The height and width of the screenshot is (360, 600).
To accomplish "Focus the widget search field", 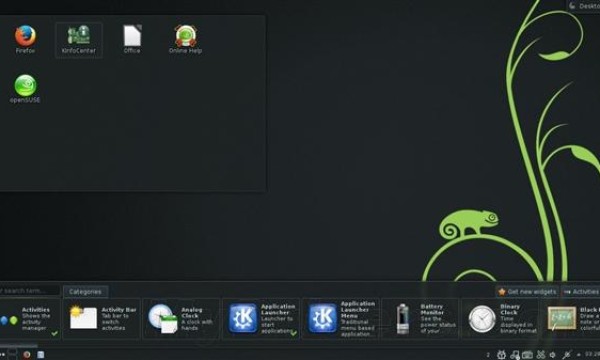I will tap(29, 291).
